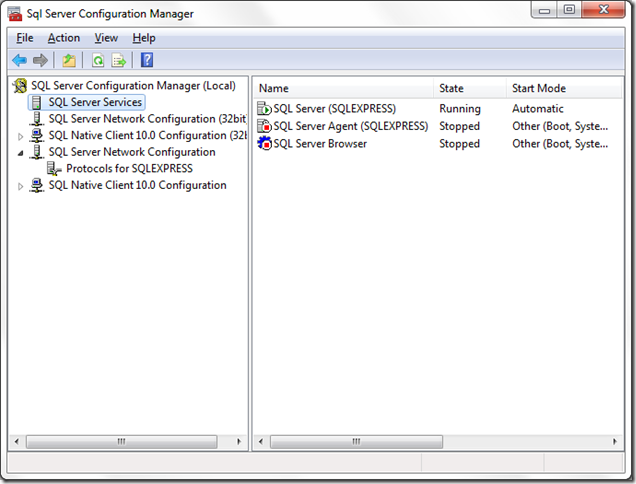Click icon of bottom SQL Native Client 10.0 Configuration
The height and width of the screenshot is (484, 636).
tap(37, 185)
